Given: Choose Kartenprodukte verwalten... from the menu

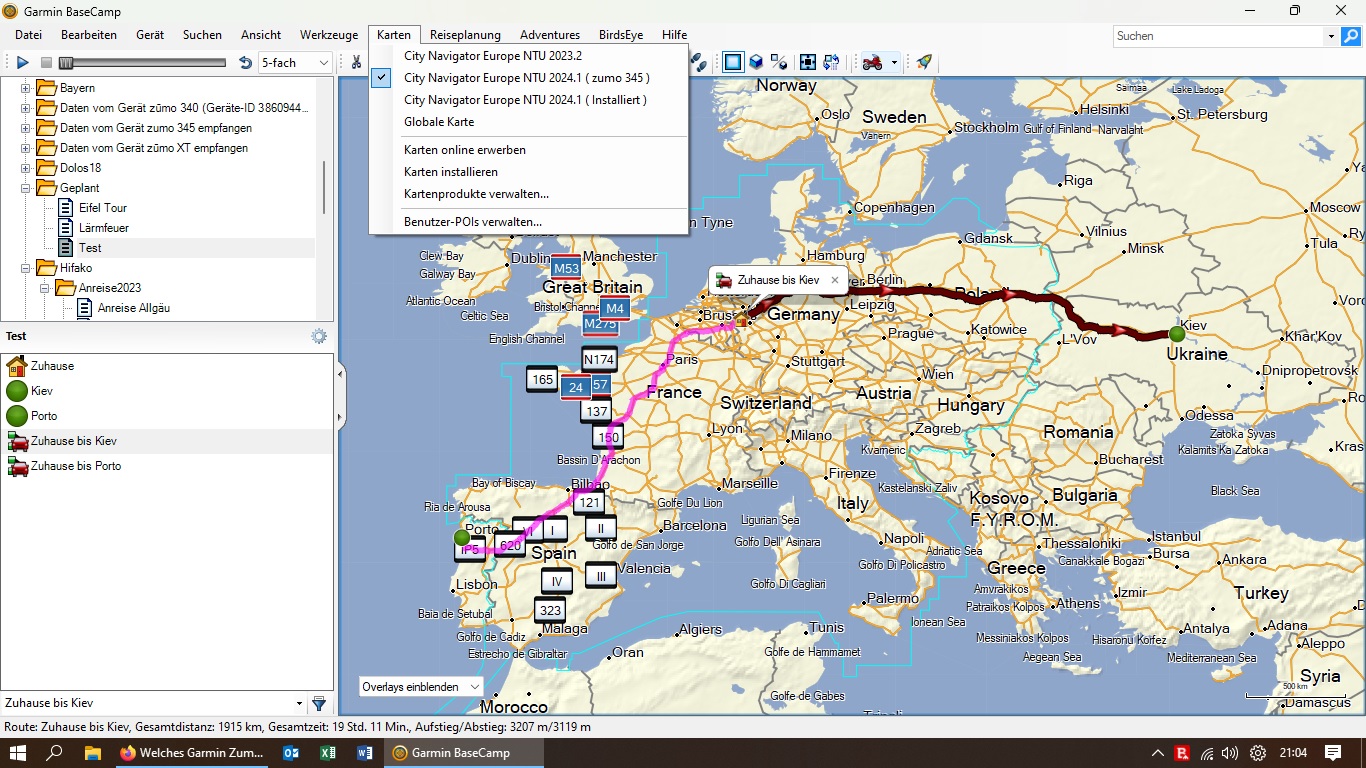Looking at the screenshot, I should tap(476, 194).
